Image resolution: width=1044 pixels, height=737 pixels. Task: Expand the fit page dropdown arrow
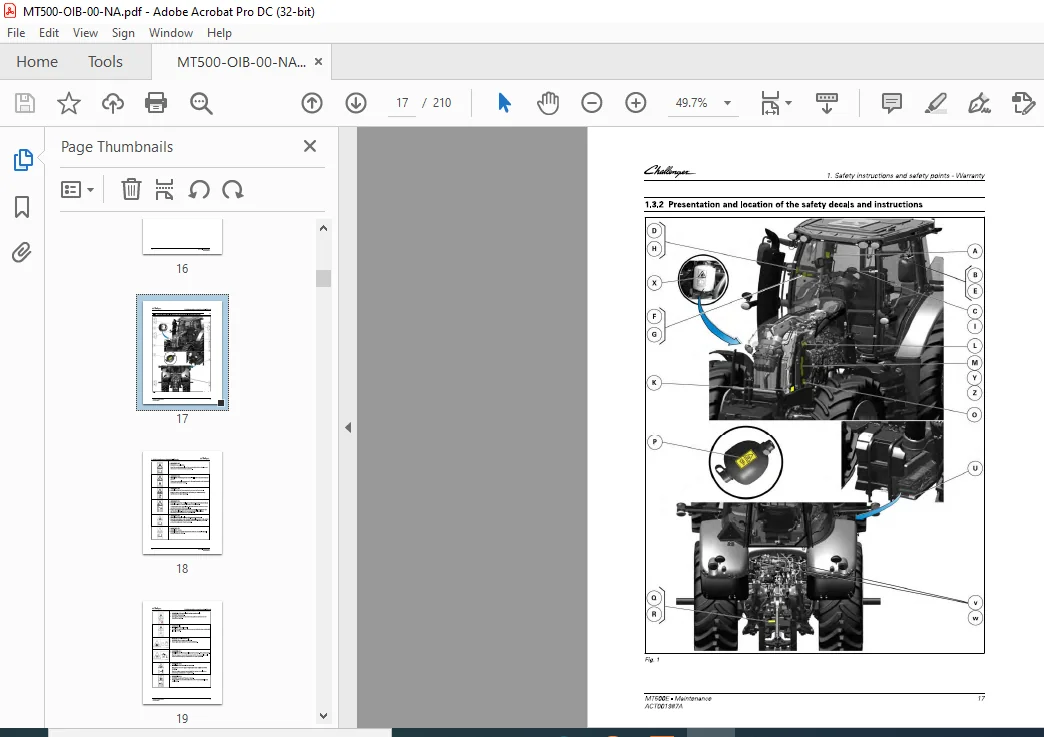point(788,103)
